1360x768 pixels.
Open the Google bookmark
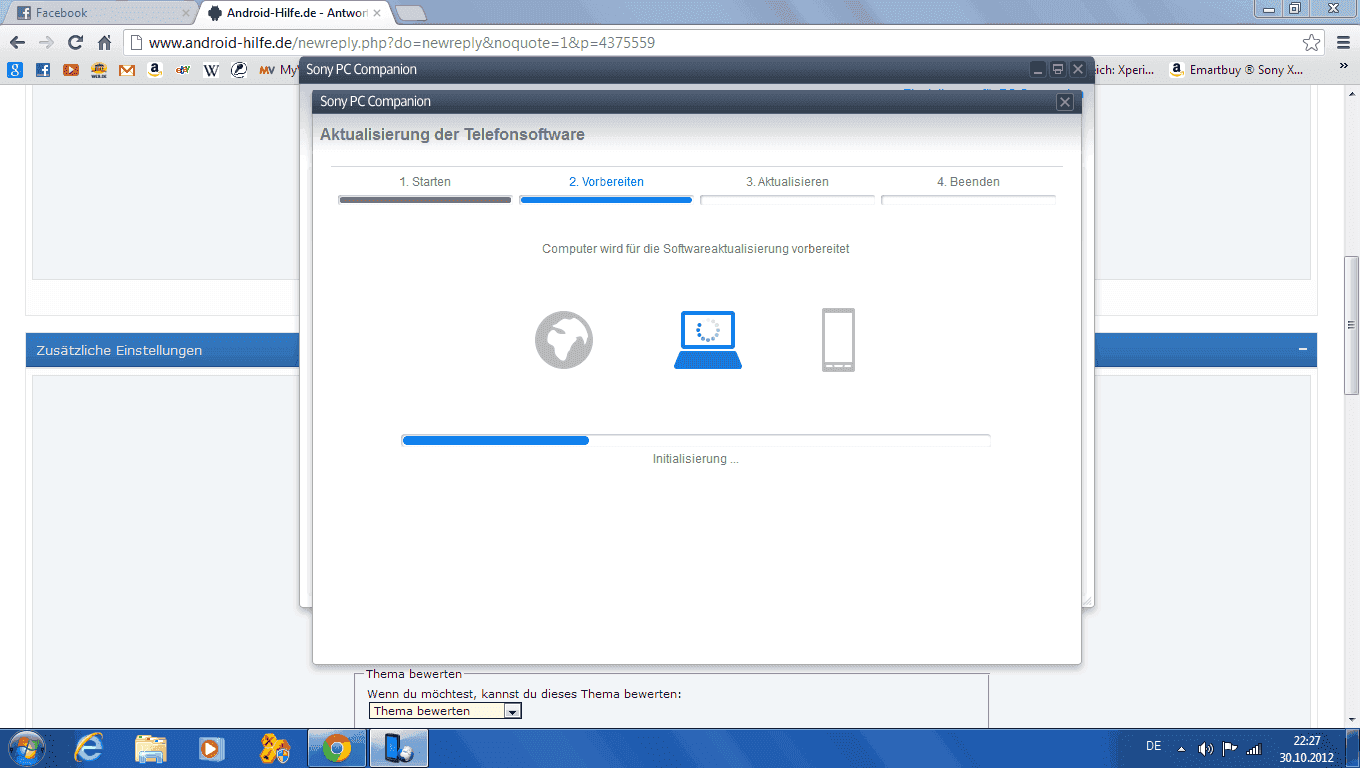(15, 70)
